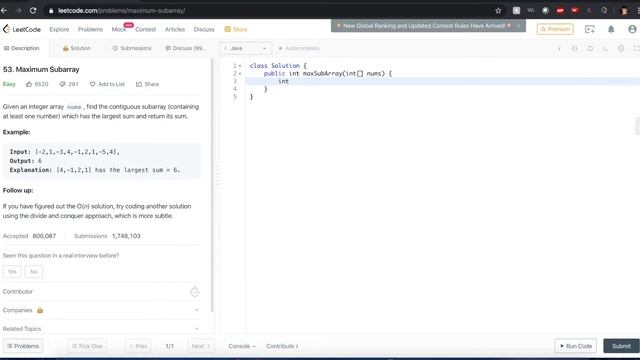Dismiss the global ranking banner
The height and width of the screenshot is (360, 640).
pyautogui.click(x=518, y=26)
